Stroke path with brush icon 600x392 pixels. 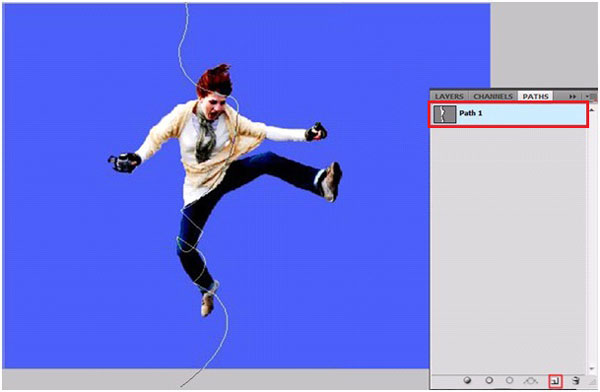489,381
